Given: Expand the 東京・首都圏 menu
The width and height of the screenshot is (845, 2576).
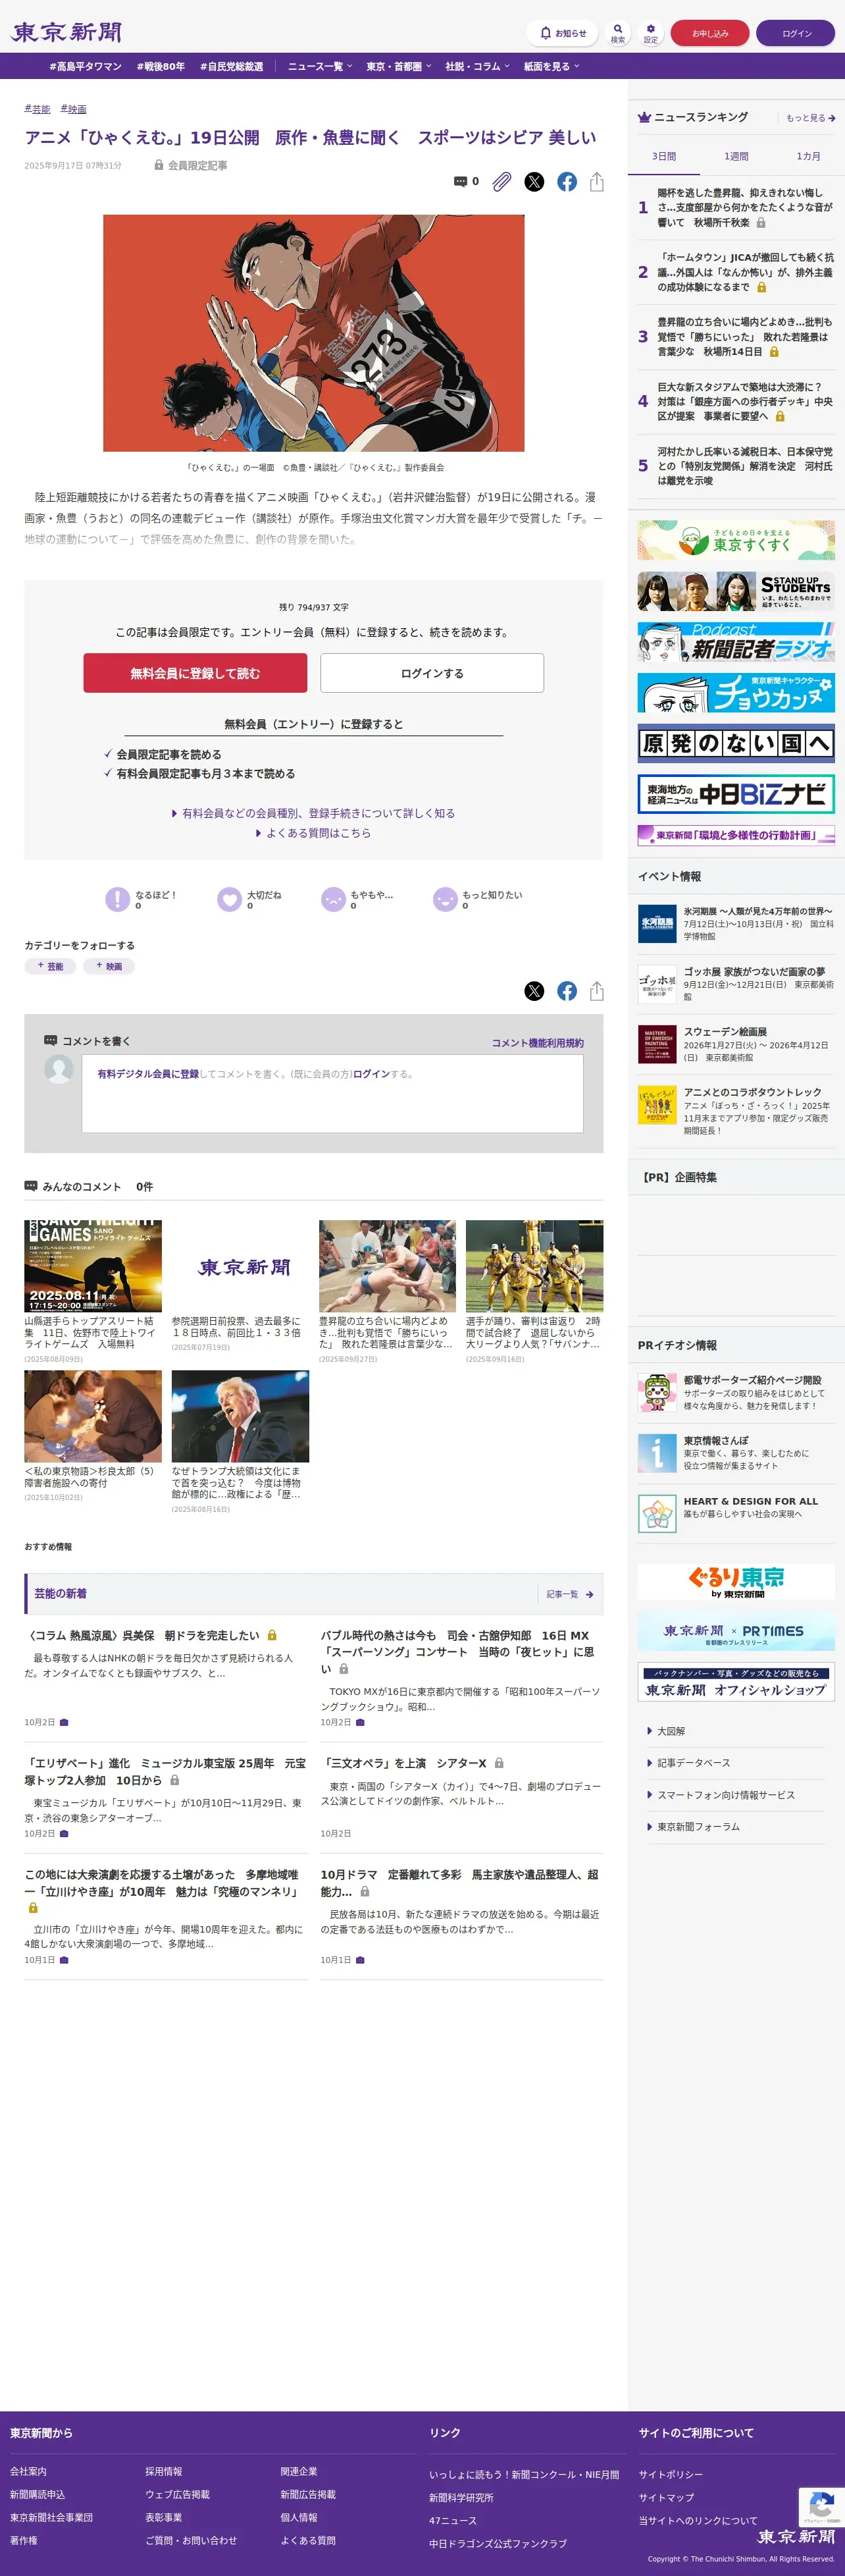Looking at the screenshot, I should pos(398,67).
